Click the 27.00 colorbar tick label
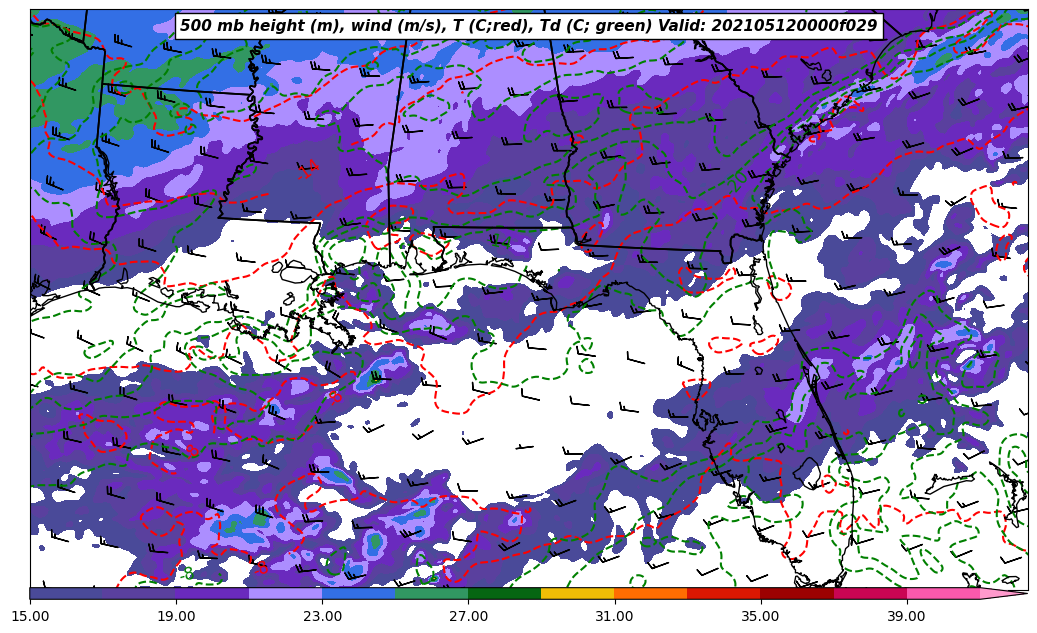Viewport: 1037px width, 633px height. 468,616
